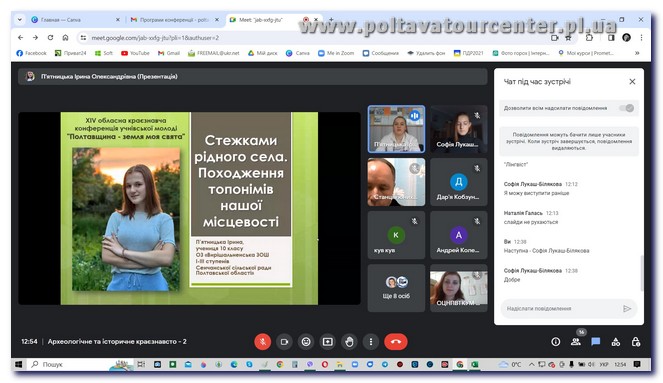Open host controls lock icon

636,342
